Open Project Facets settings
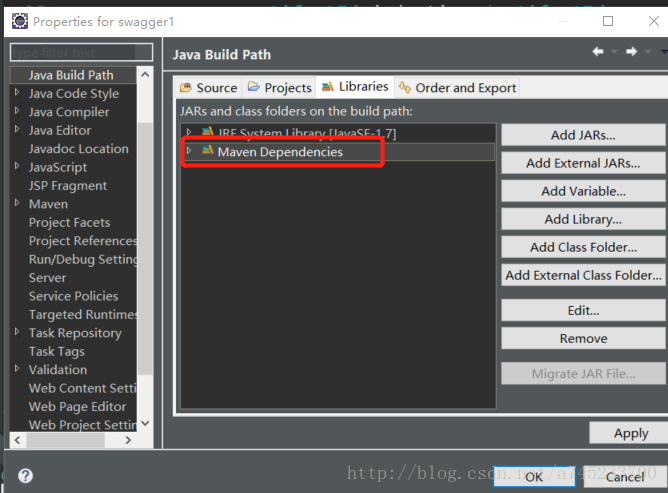 point(69,222)
